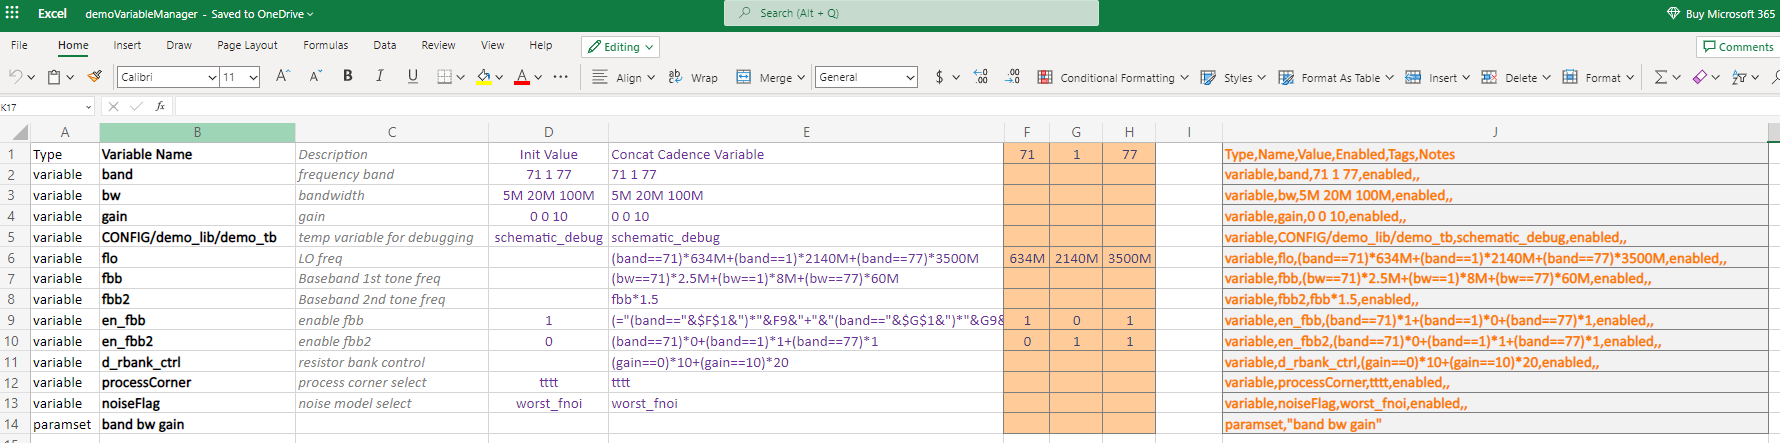Click the Clear eraser icon
1780x443 pixels.
click(x=1700, y=77)
